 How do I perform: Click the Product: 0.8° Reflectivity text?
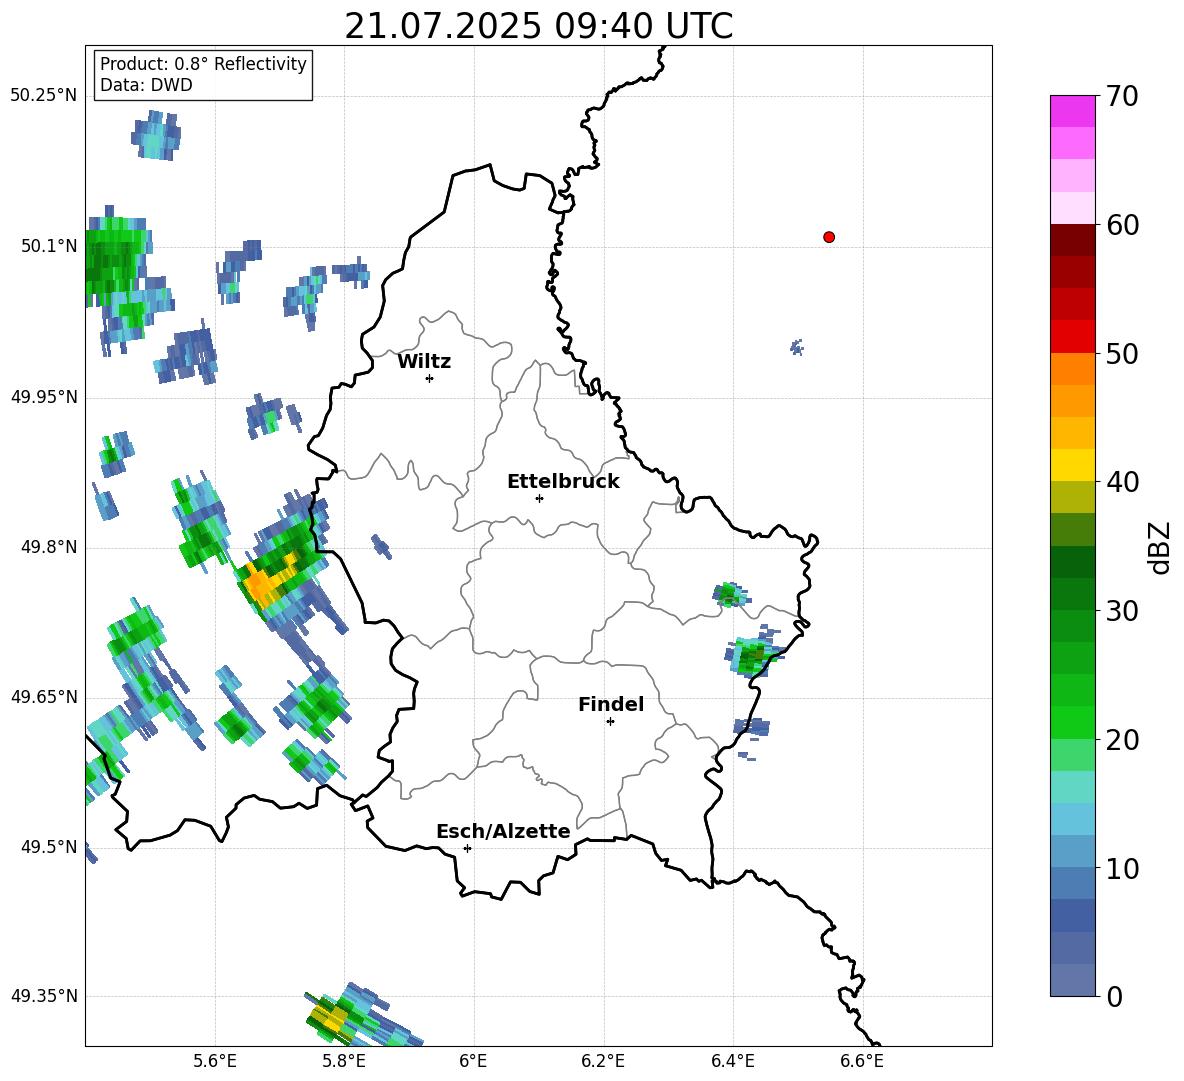(203, 64)
